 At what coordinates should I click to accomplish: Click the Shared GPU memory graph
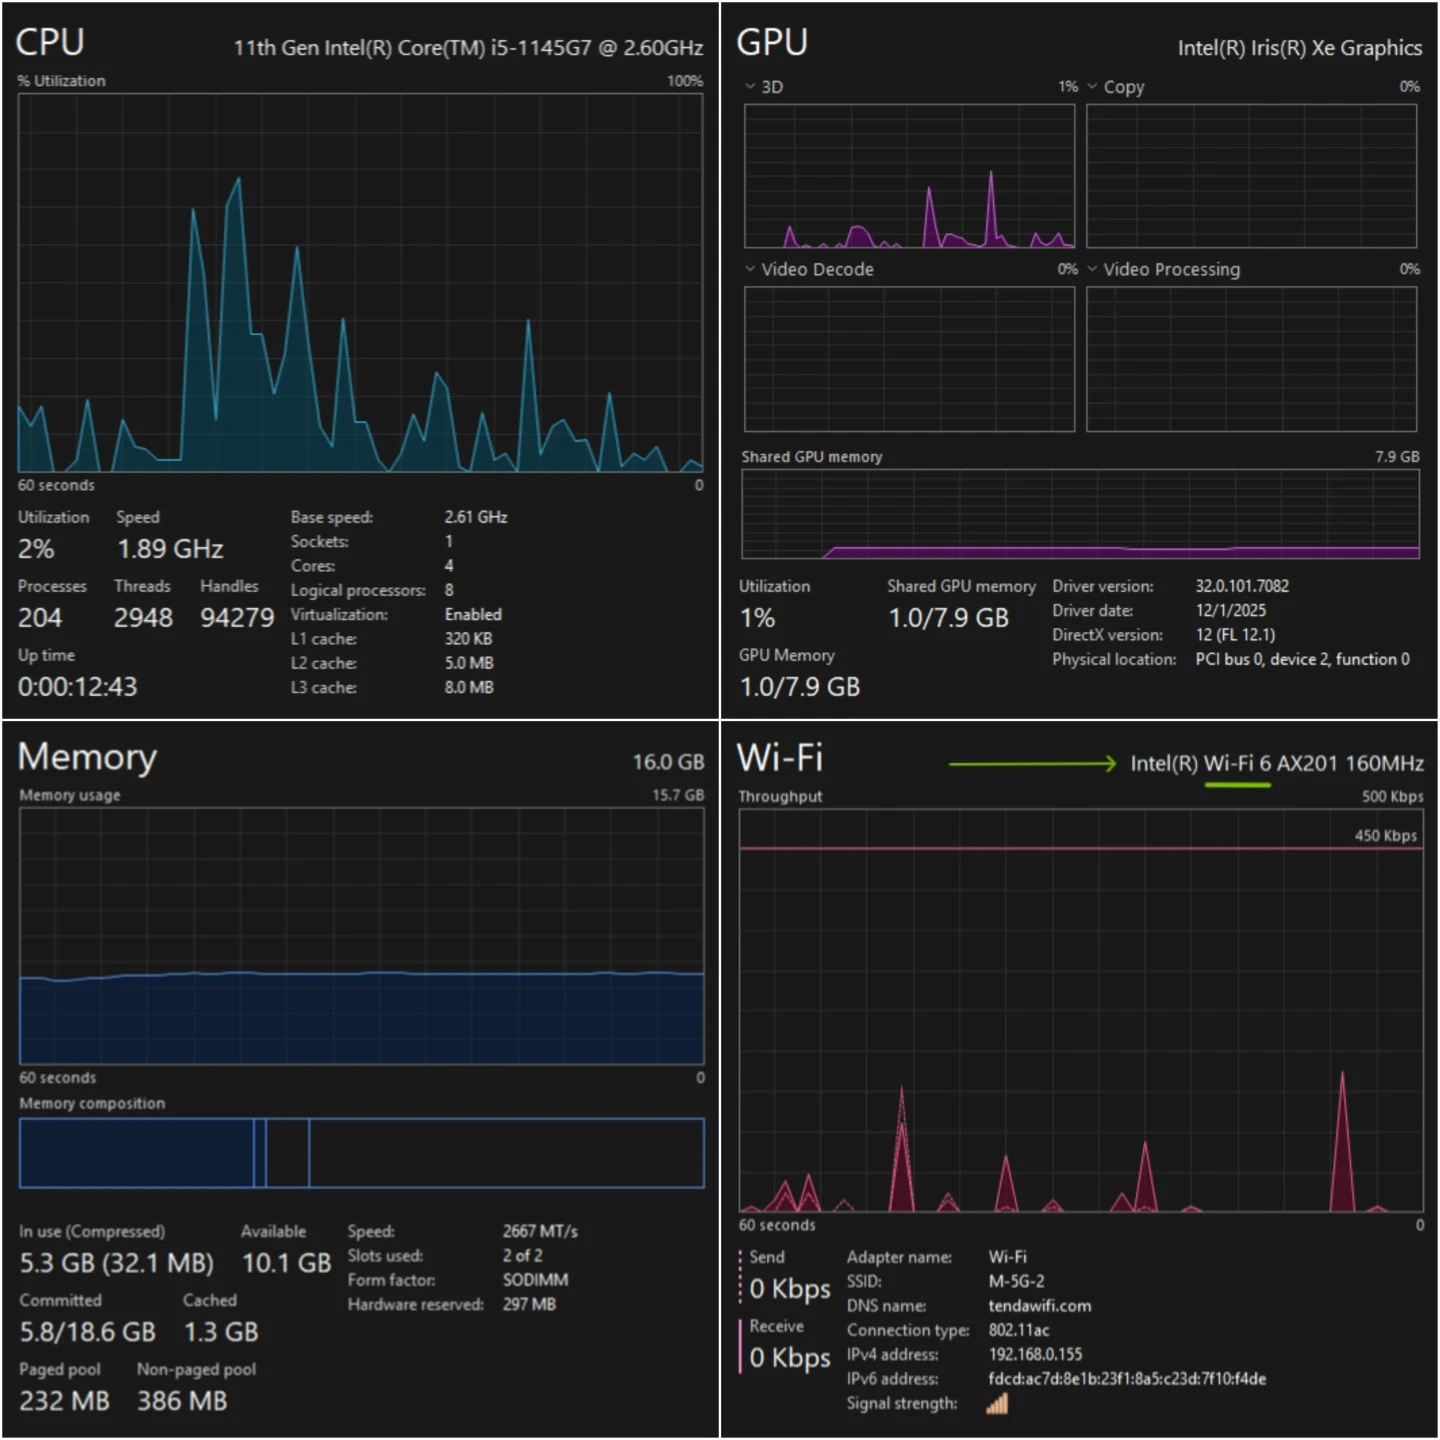click(1080, 514)
